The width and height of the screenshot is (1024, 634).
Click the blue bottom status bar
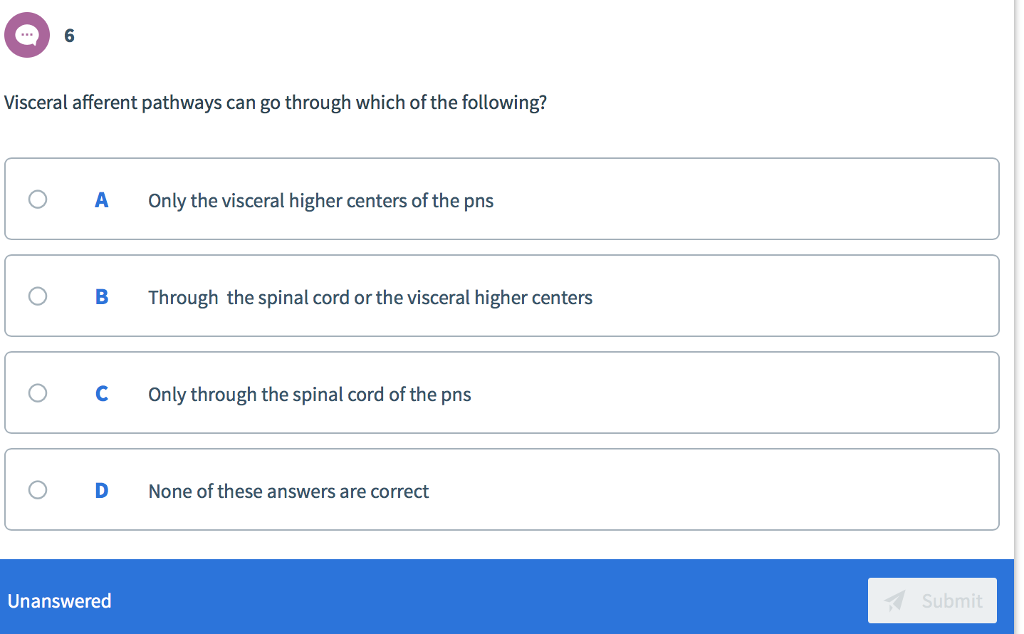click(x=500, y=600)
